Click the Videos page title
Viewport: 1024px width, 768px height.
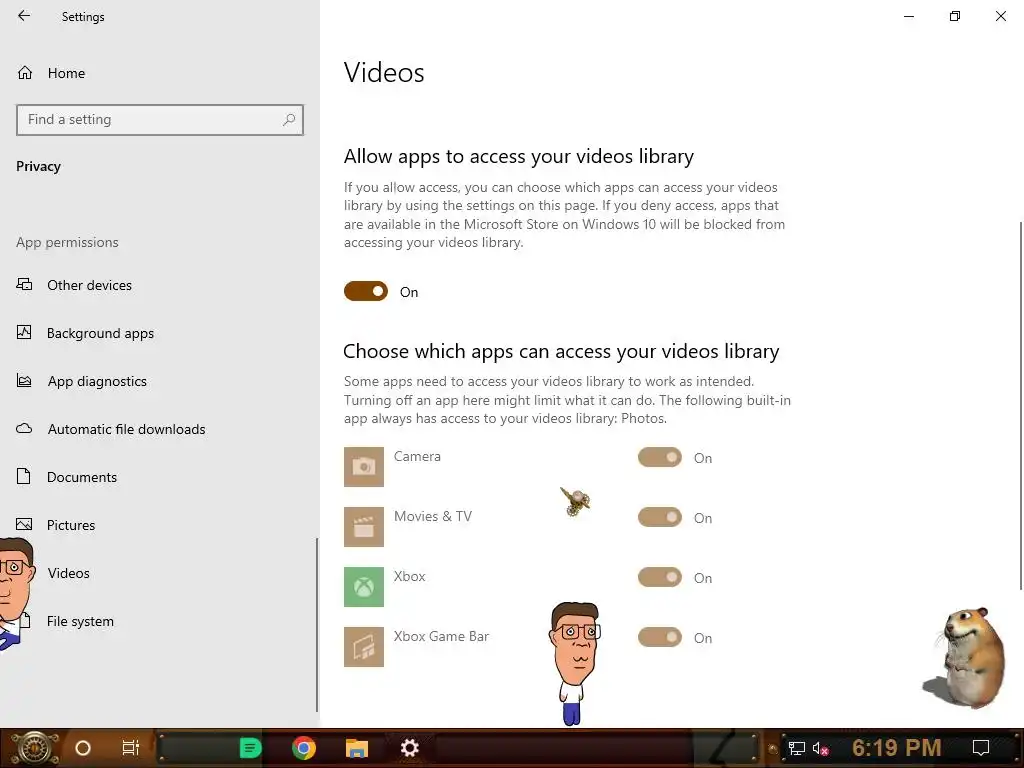[384, 72]
